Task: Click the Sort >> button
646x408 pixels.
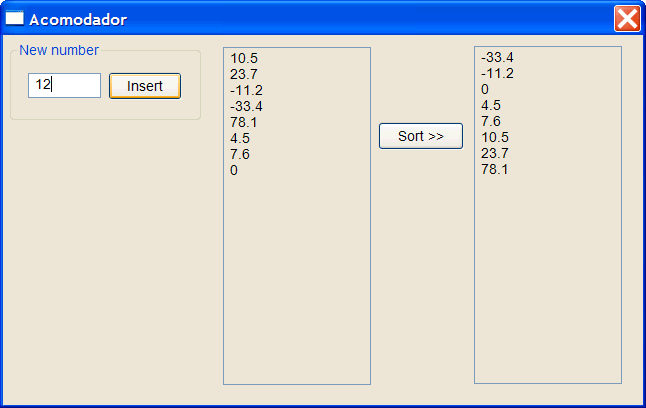Action: pos(421,136)
